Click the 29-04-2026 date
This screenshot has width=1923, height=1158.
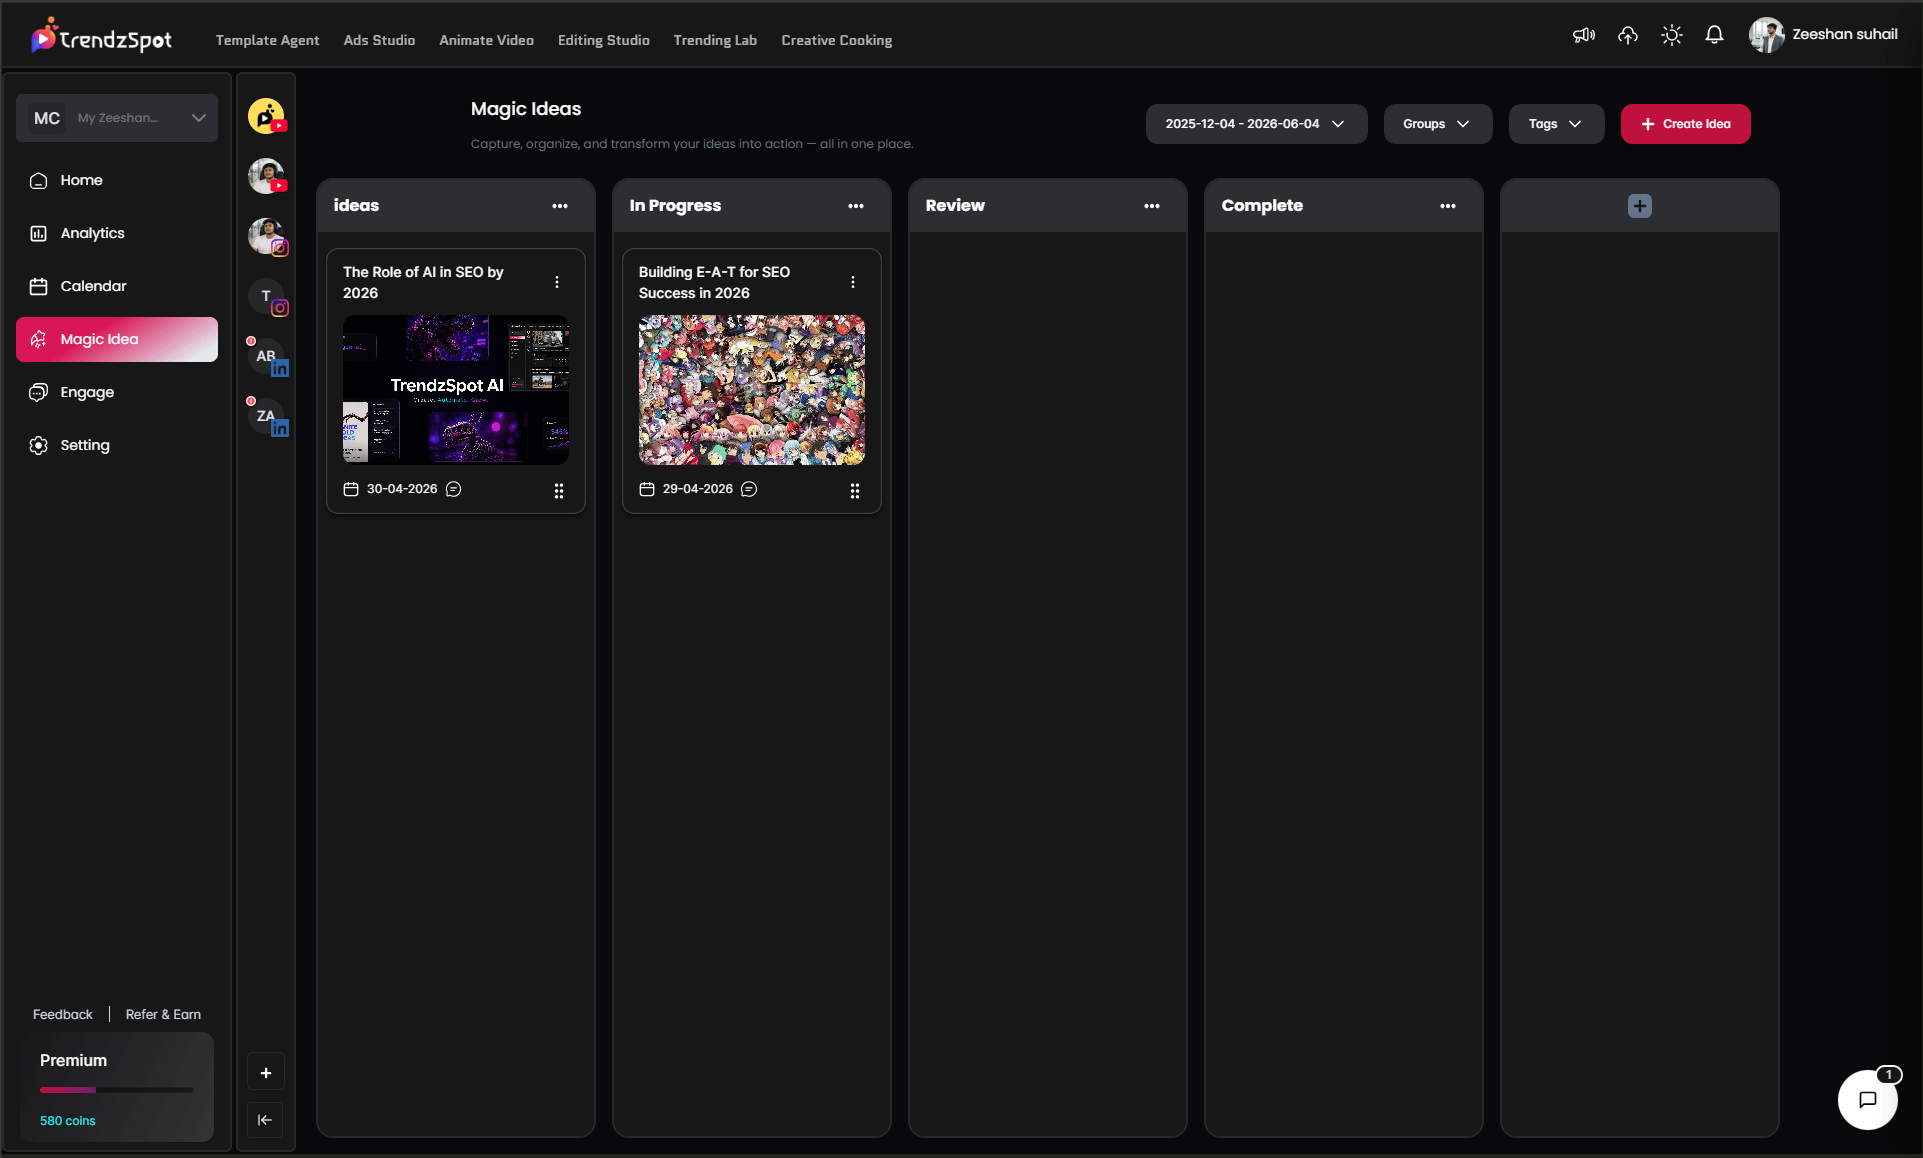pos(698,489)
